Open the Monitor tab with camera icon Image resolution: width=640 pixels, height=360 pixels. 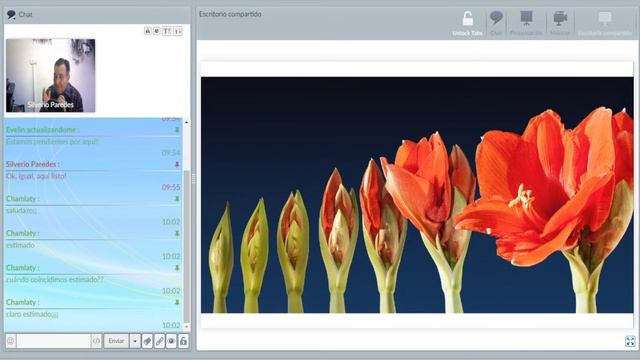click(x=560, y=23)
